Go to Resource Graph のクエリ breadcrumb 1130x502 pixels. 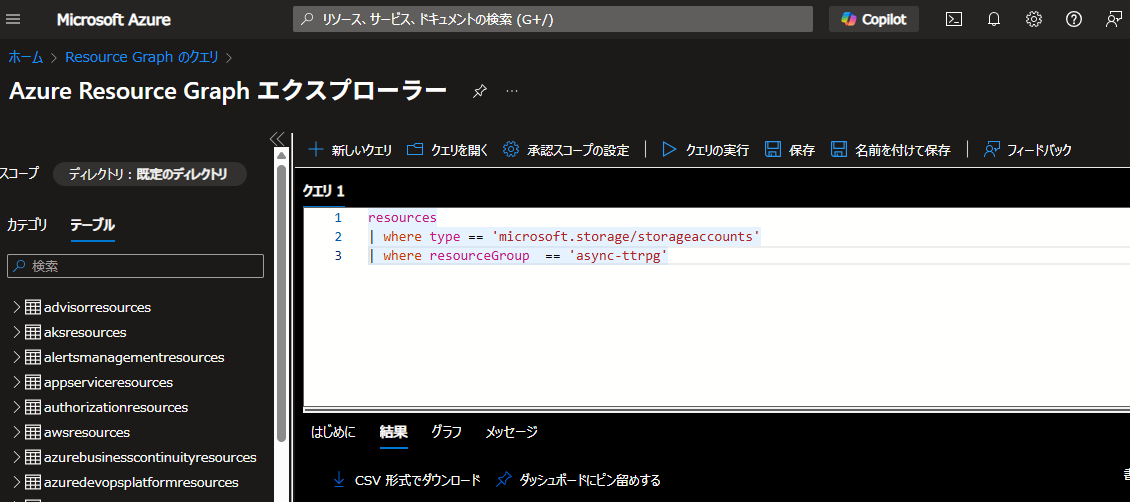(142, 57)
